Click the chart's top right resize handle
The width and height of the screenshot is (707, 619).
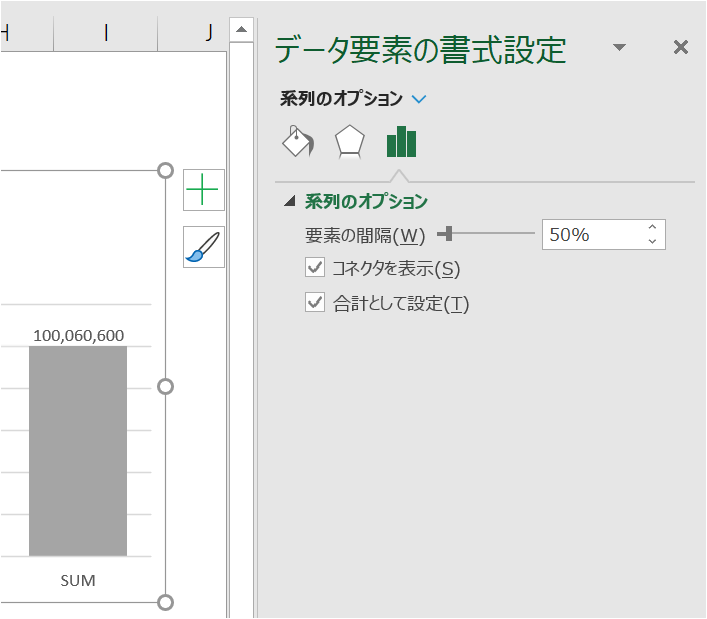(165, 170)
